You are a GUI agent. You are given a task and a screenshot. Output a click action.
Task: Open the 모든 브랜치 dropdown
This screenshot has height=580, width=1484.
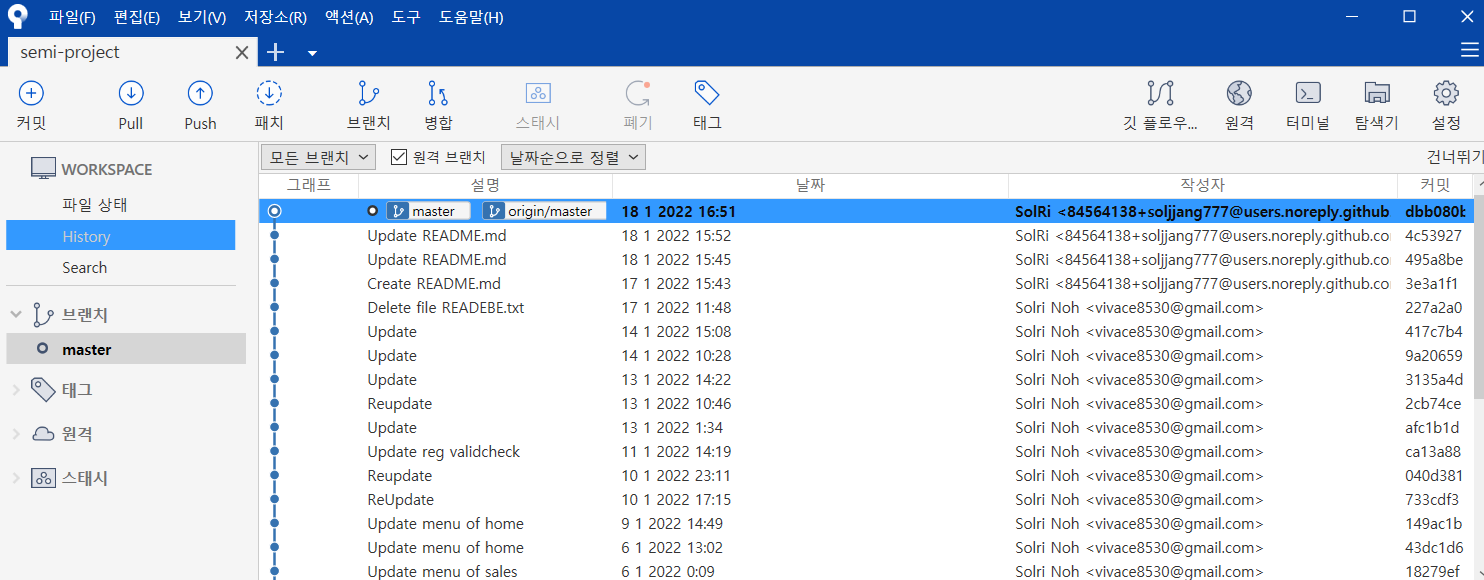tap(318, 157)
